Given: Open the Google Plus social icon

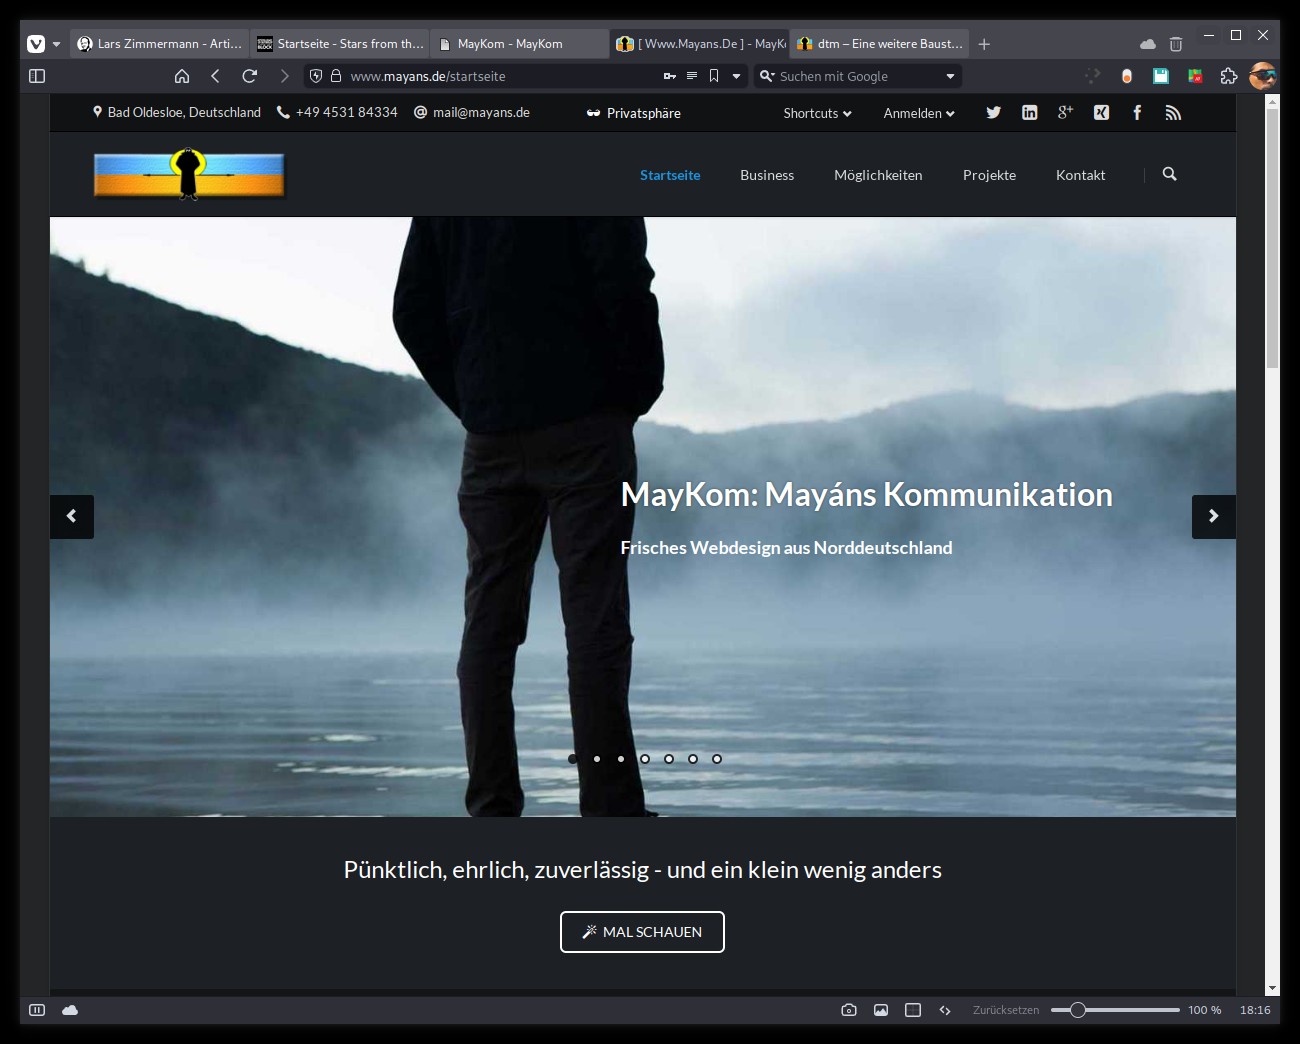Looking at the screenshot, I should coord(1065,112).
